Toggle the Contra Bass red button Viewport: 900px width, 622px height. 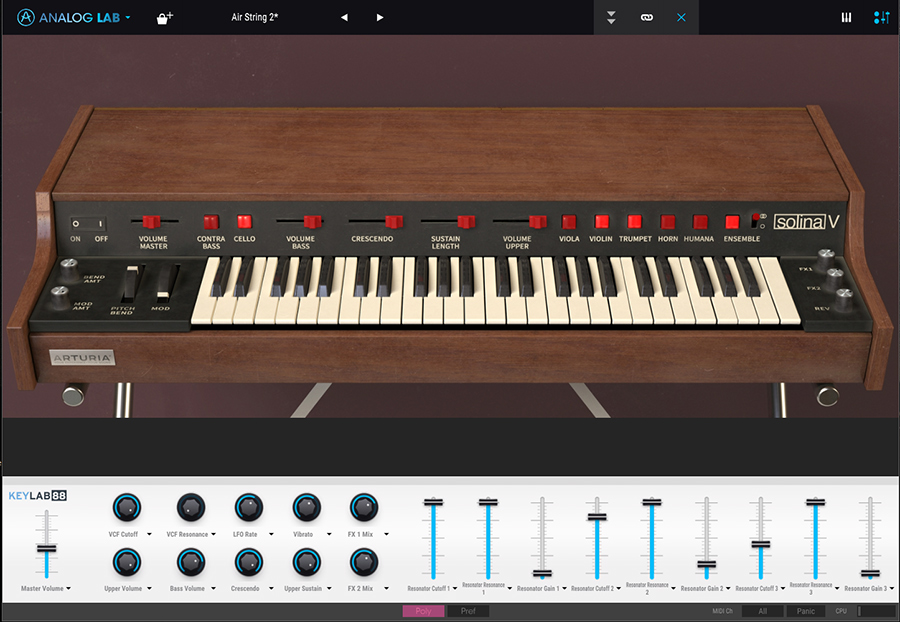[x=211, y=222]
